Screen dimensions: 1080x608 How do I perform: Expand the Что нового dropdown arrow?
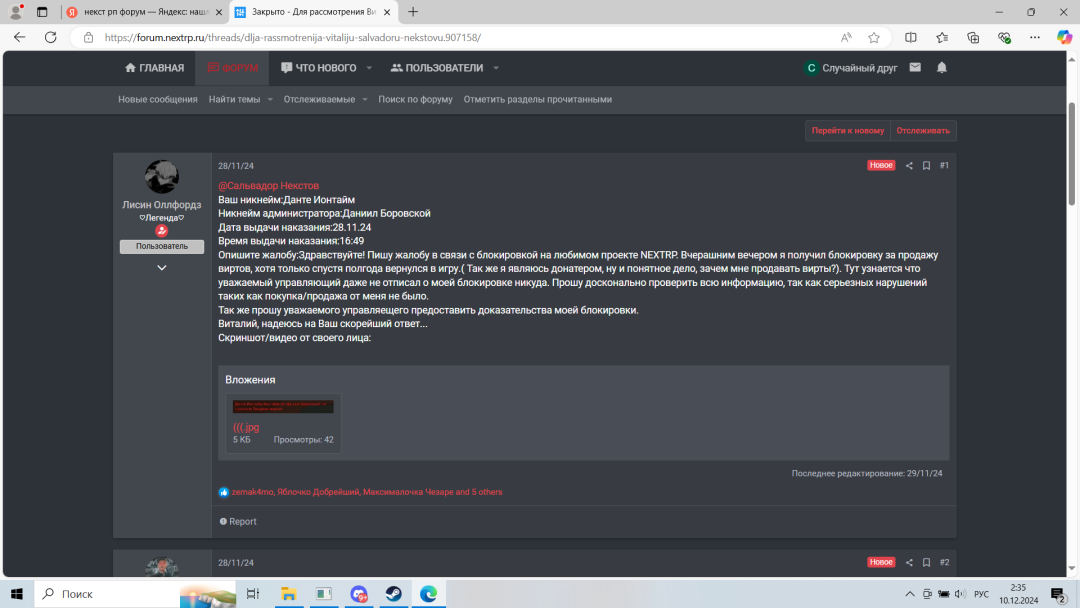(369, 68)
